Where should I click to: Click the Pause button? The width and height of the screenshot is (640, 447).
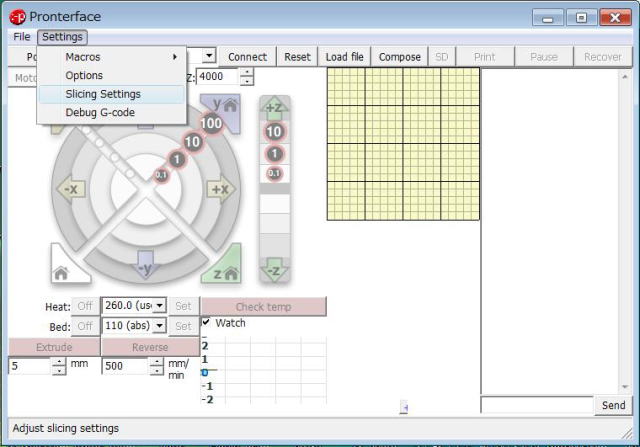pos(544,57)
